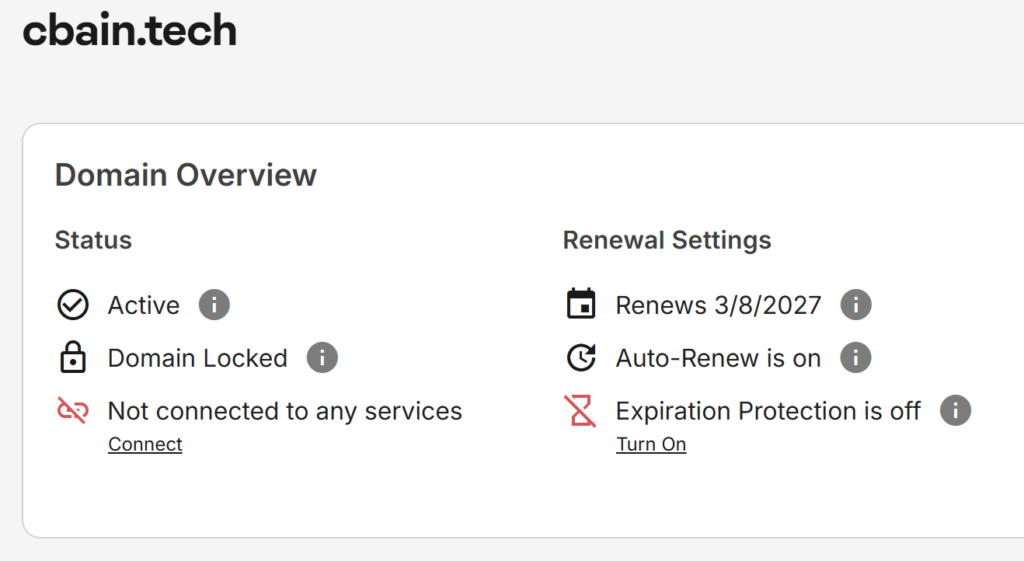Viewport: 1024px width, 561px height.
Task: View info about Expiration Protection is off
Action: (x=956, y=411)
